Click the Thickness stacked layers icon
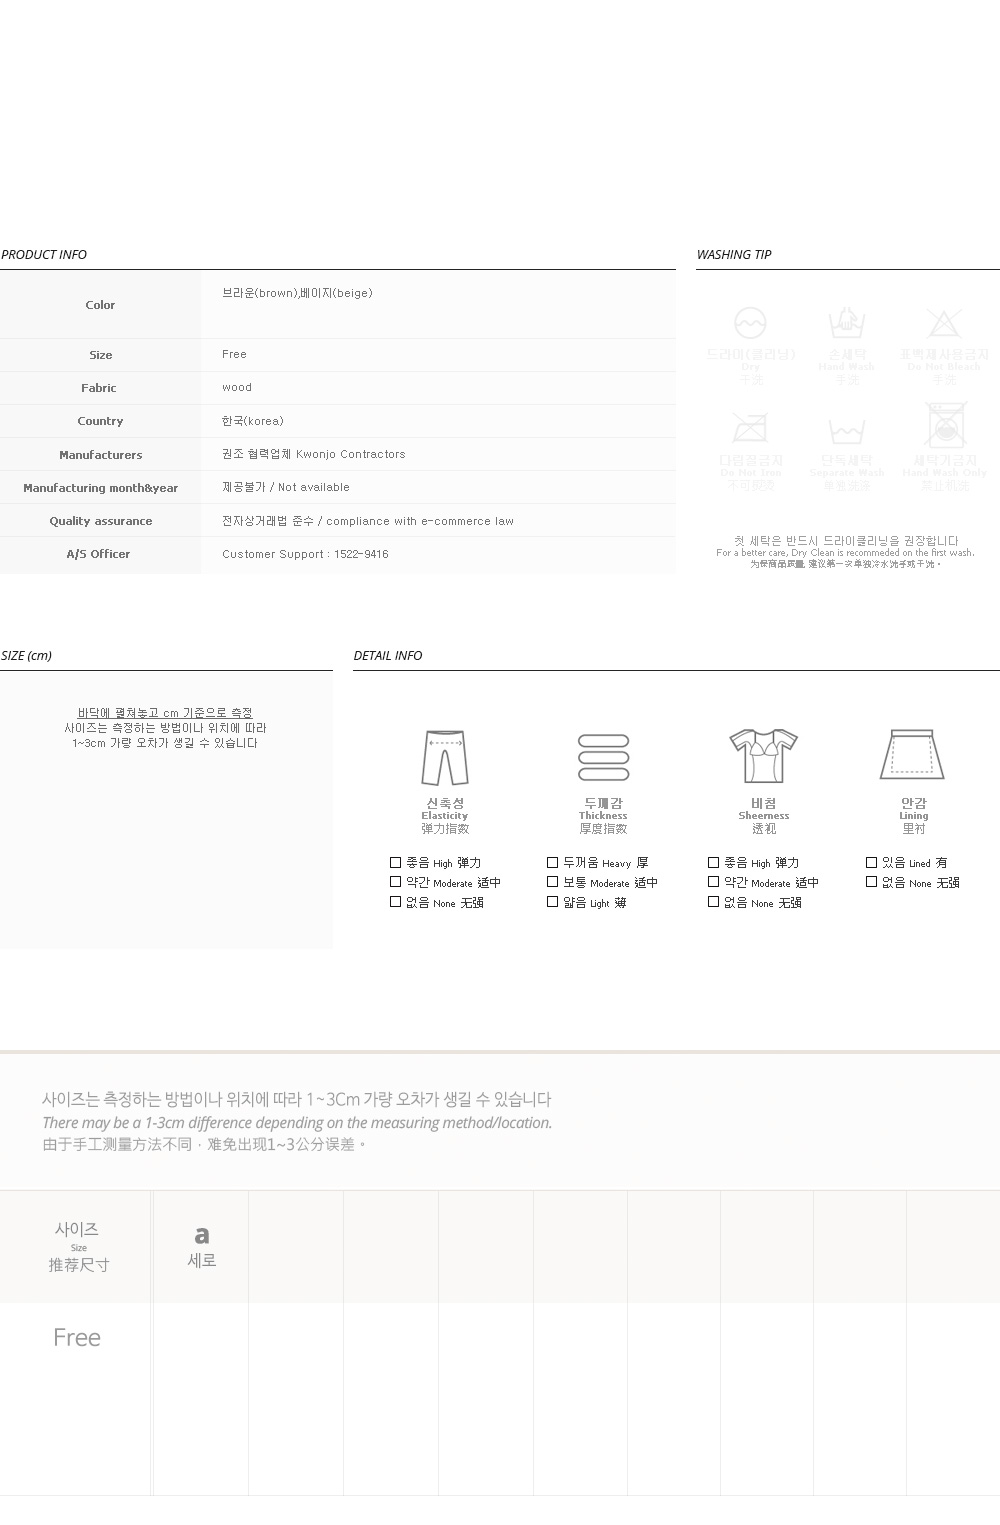 [604, 758]
